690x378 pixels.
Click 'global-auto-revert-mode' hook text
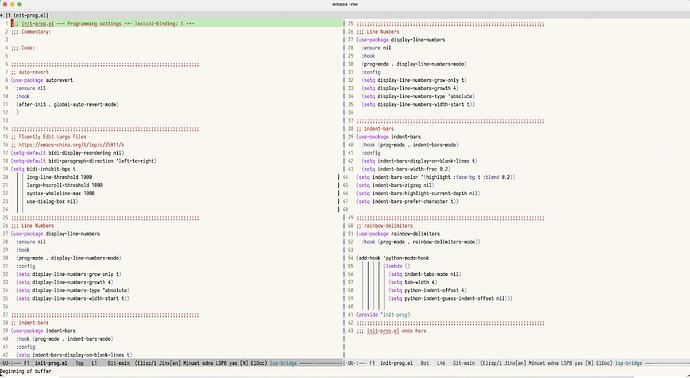click(x=86, y=104)
